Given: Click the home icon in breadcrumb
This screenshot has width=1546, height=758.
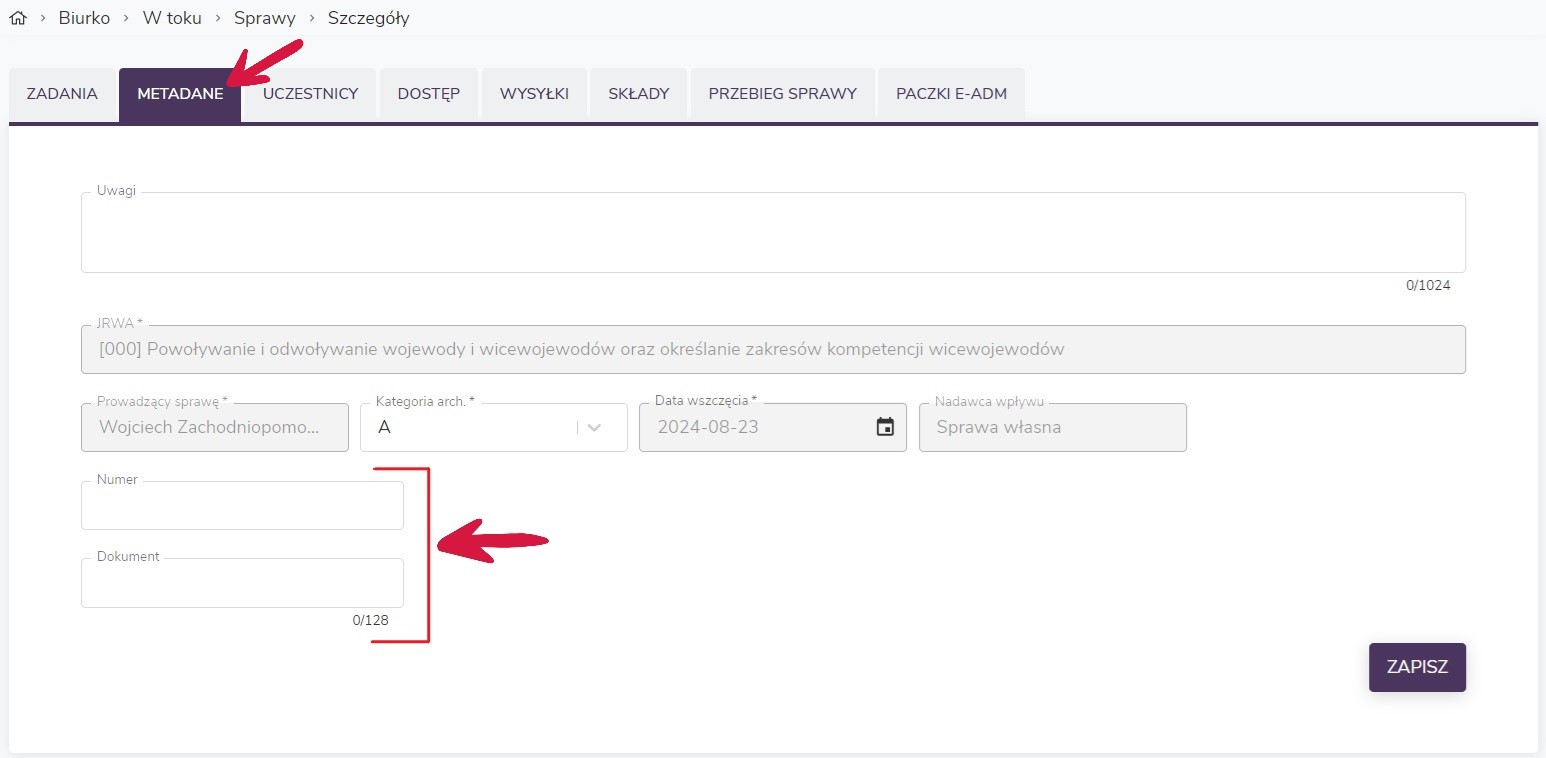Looking at the screenshot, I should click(17, 18).
